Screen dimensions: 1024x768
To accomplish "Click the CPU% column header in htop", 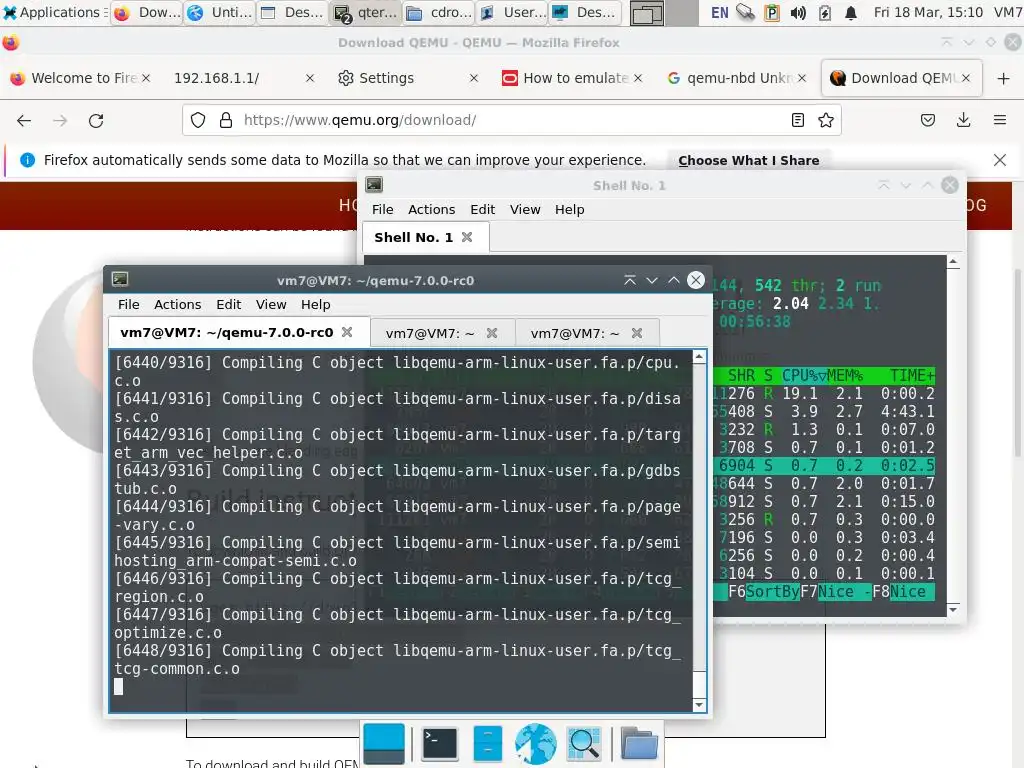I will tap(804, 376).
